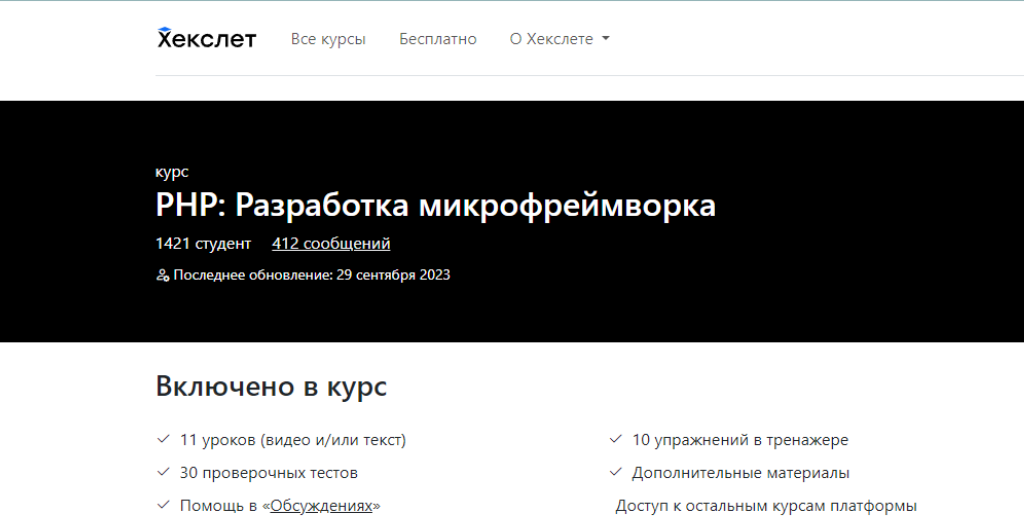Viewport: 1024px width, 525px height.
Task: Expand the О Хекслете dropdown
Action: (x=559, y=39)
